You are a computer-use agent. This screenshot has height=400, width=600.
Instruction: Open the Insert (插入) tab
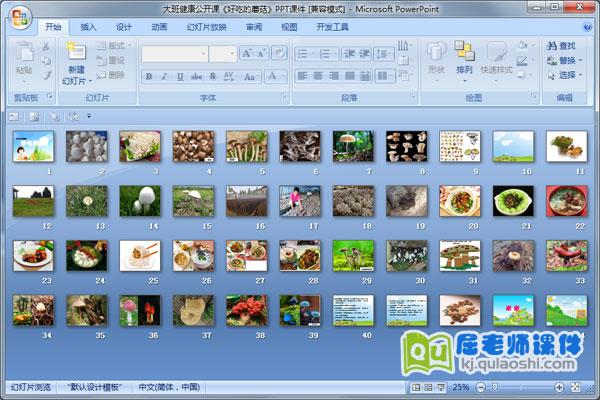coord(89,27)
